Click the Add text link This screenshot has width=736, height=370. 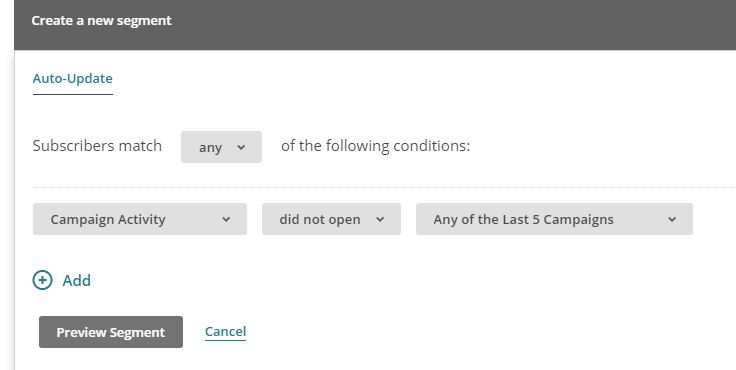click(x=77, y=280)
